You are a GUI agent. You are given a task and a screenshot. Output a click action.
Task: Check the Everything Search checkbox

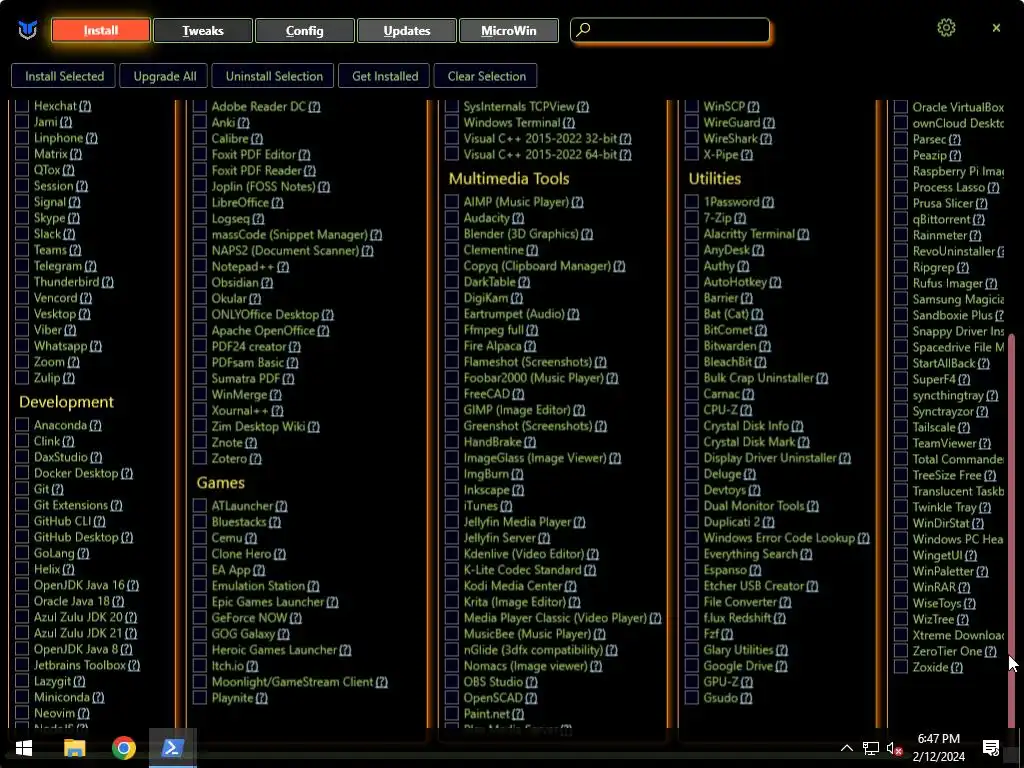[x=692, y=554]
